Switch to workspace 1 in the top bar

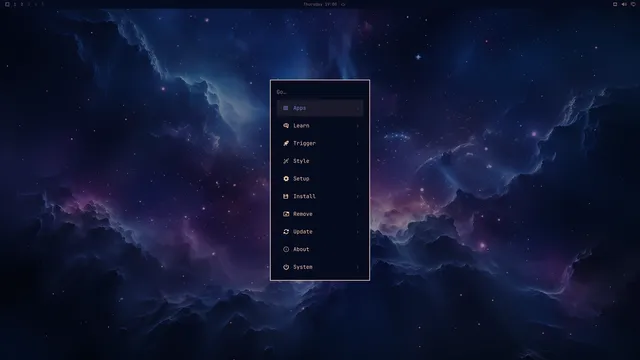coord(15,4)
